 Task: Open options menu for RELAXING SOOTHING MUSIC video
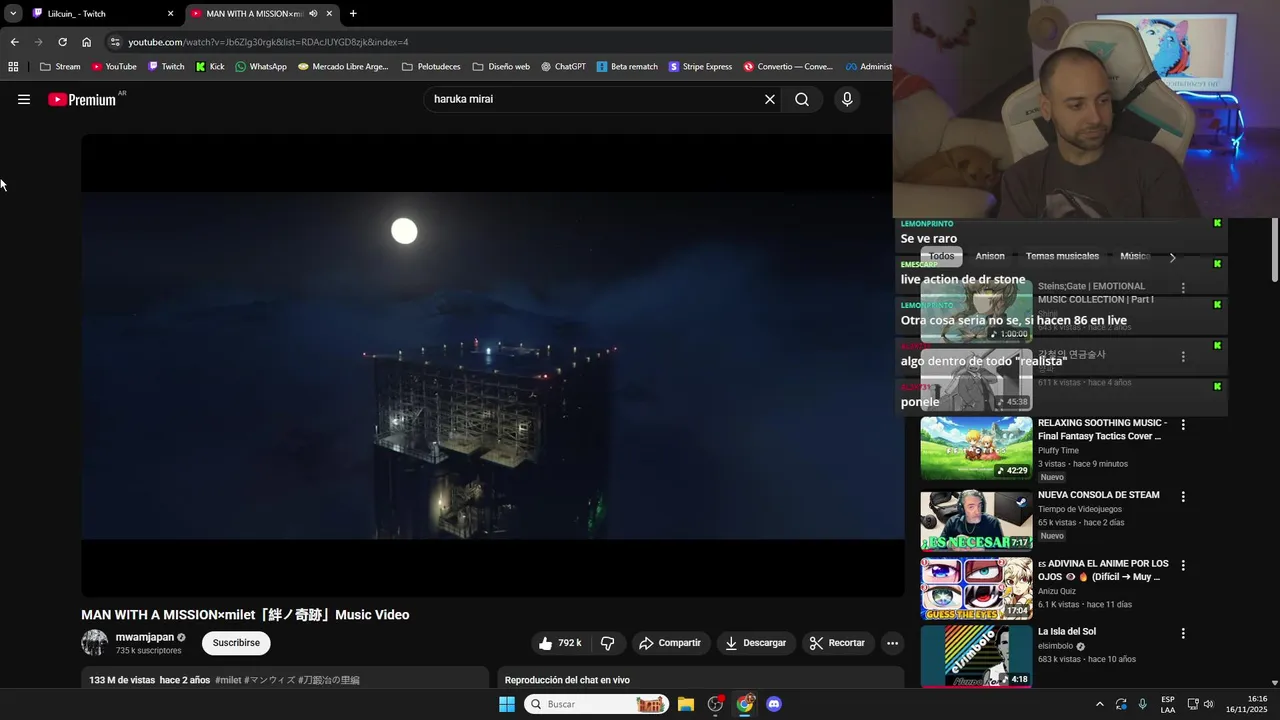[1183, 424]
